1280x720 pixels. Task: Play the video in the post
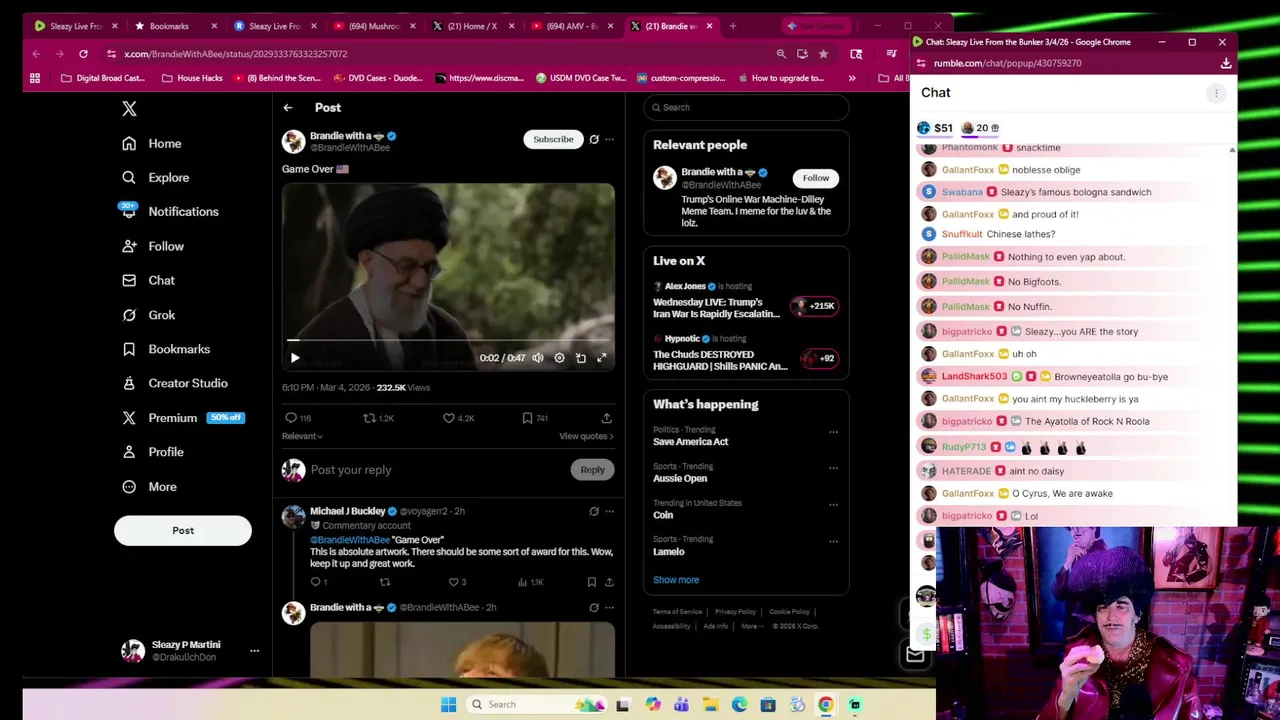[x=295, y=358]
